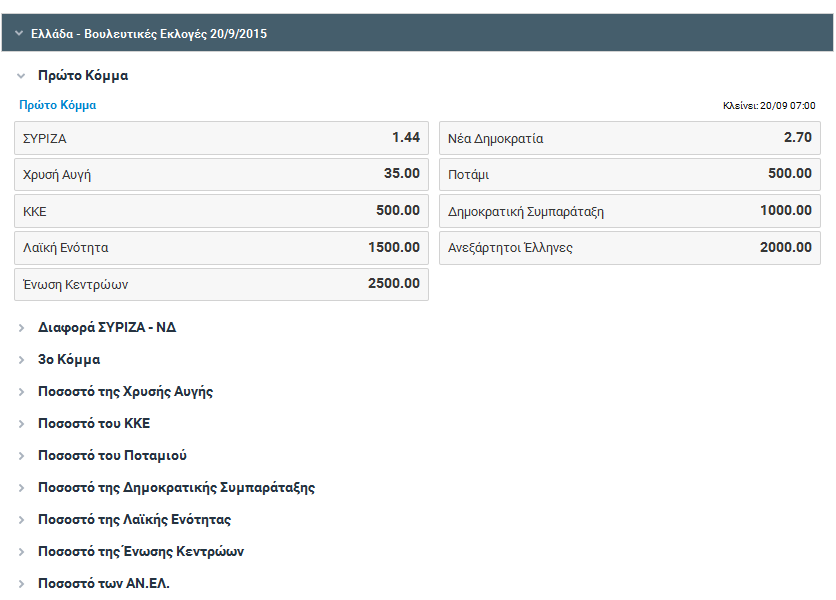Image resolution: width=836 pixels, height=600 pixels.
Task: Click Ποσοστό της Λαϊκής Ενότητας heading
Action: 134,519
